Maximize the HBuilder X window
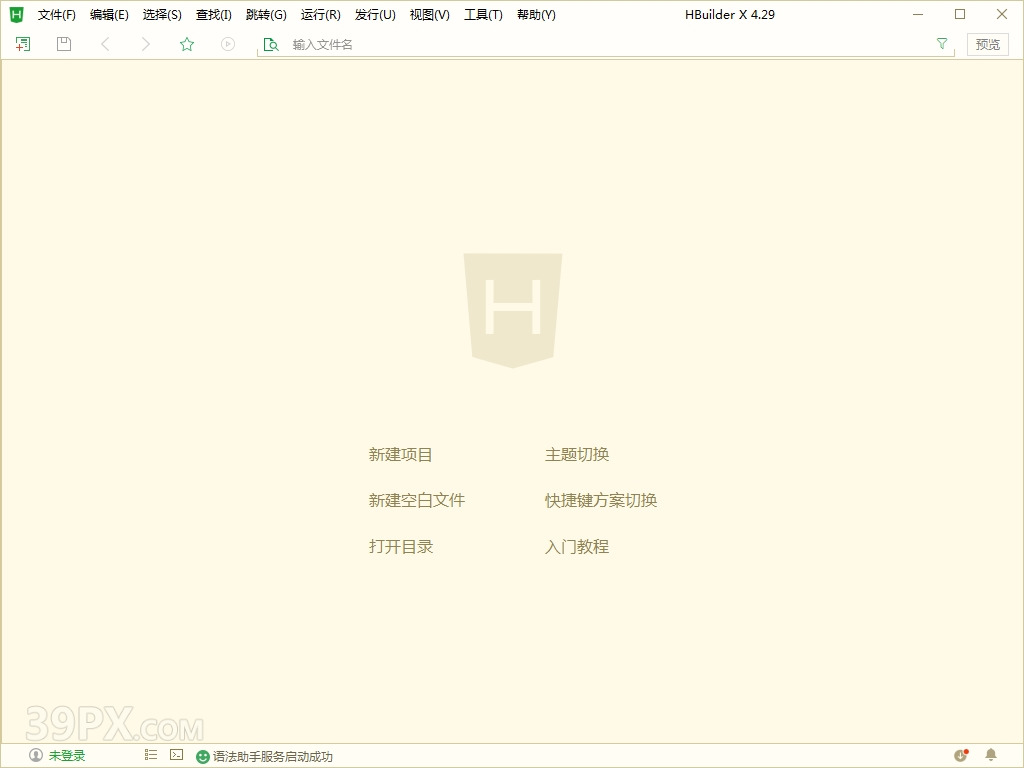The width and height of the screenshot is (1024, 768). pyautogui.click(x=960, y=14)
